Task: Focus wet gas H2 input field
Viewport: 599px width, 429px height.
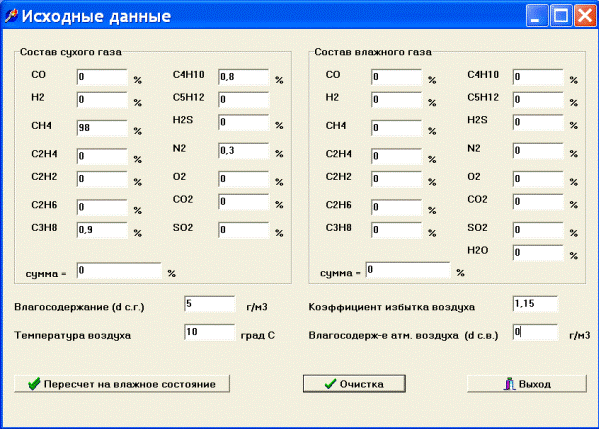Action: [x=397, y=100]
